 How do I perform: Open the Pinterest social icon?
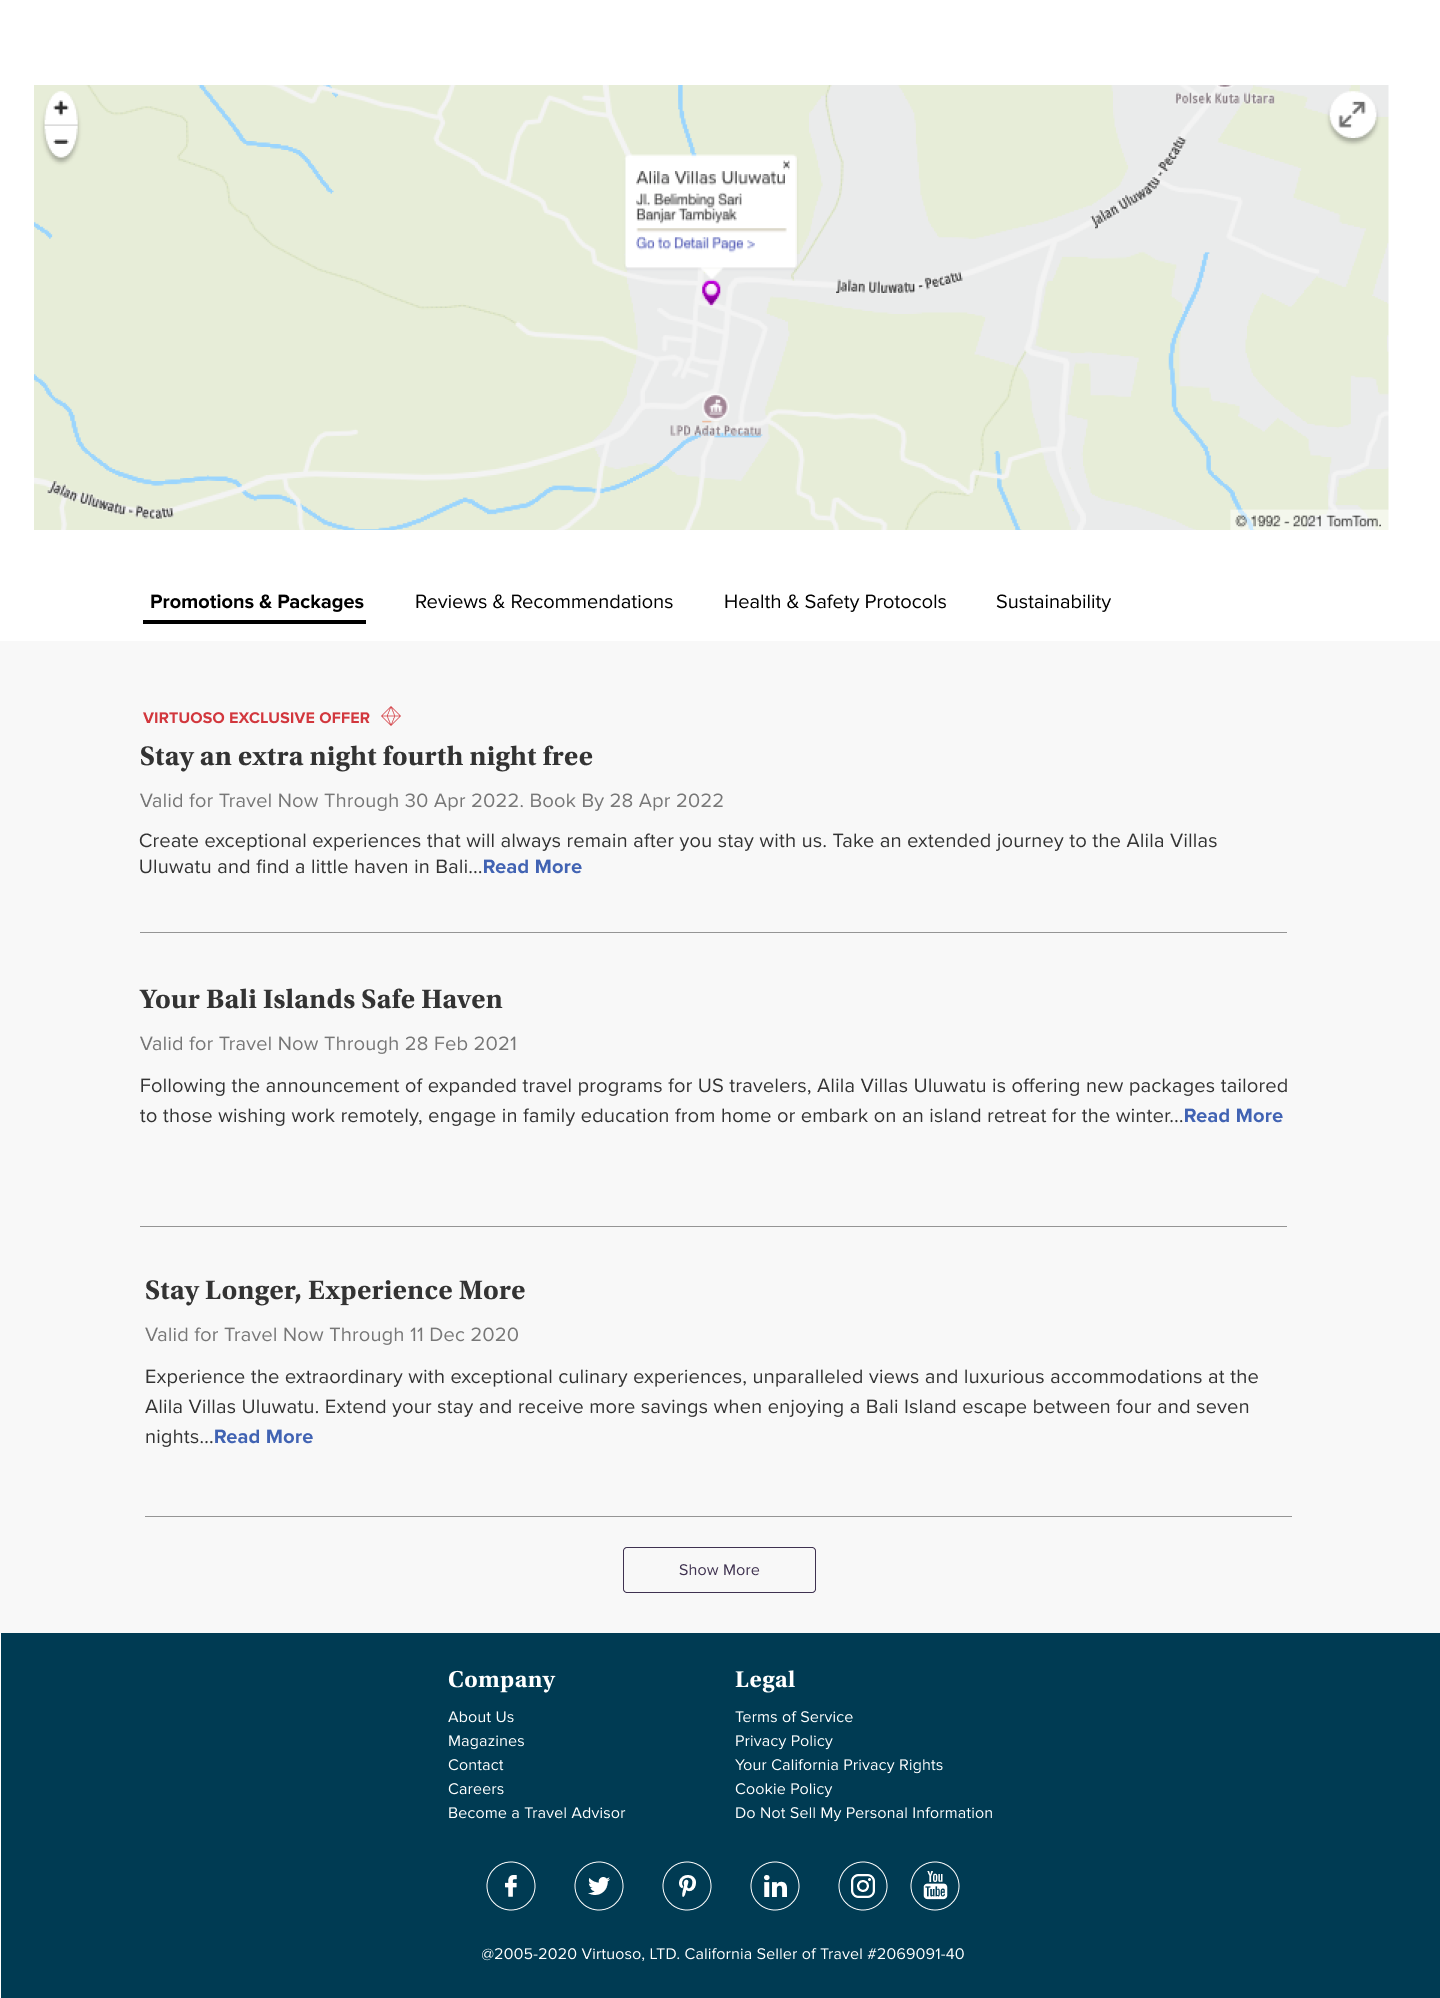[x=687, y=1886]
